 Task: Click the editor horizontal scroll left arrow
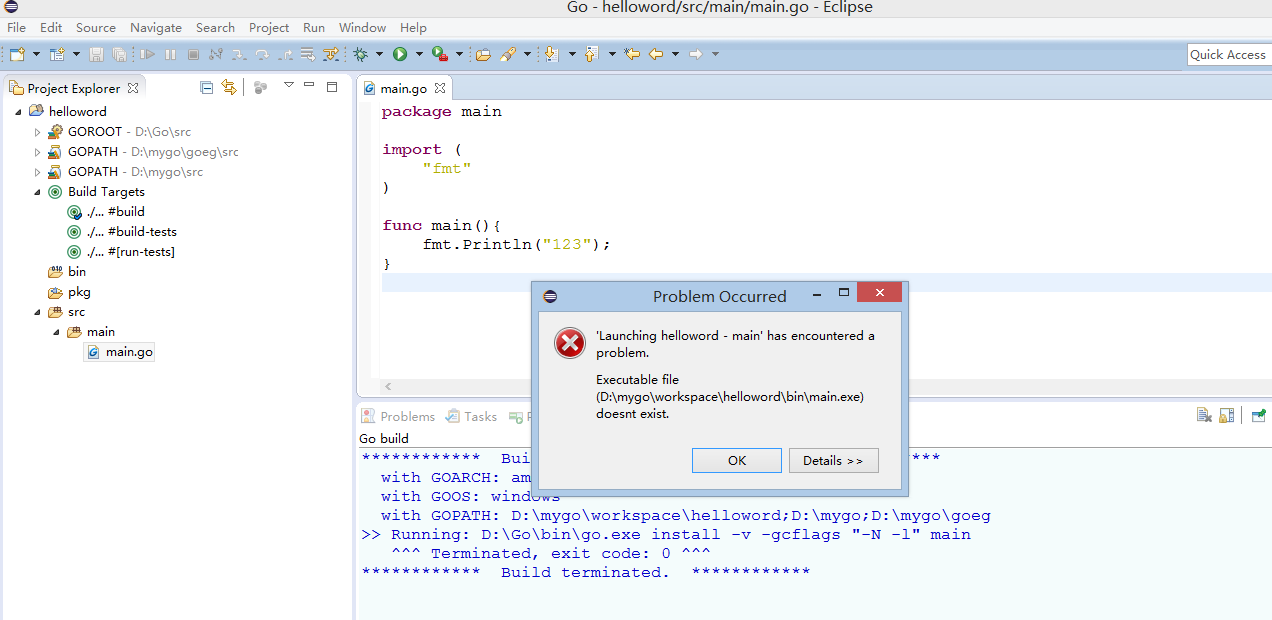tap(388, 386)
